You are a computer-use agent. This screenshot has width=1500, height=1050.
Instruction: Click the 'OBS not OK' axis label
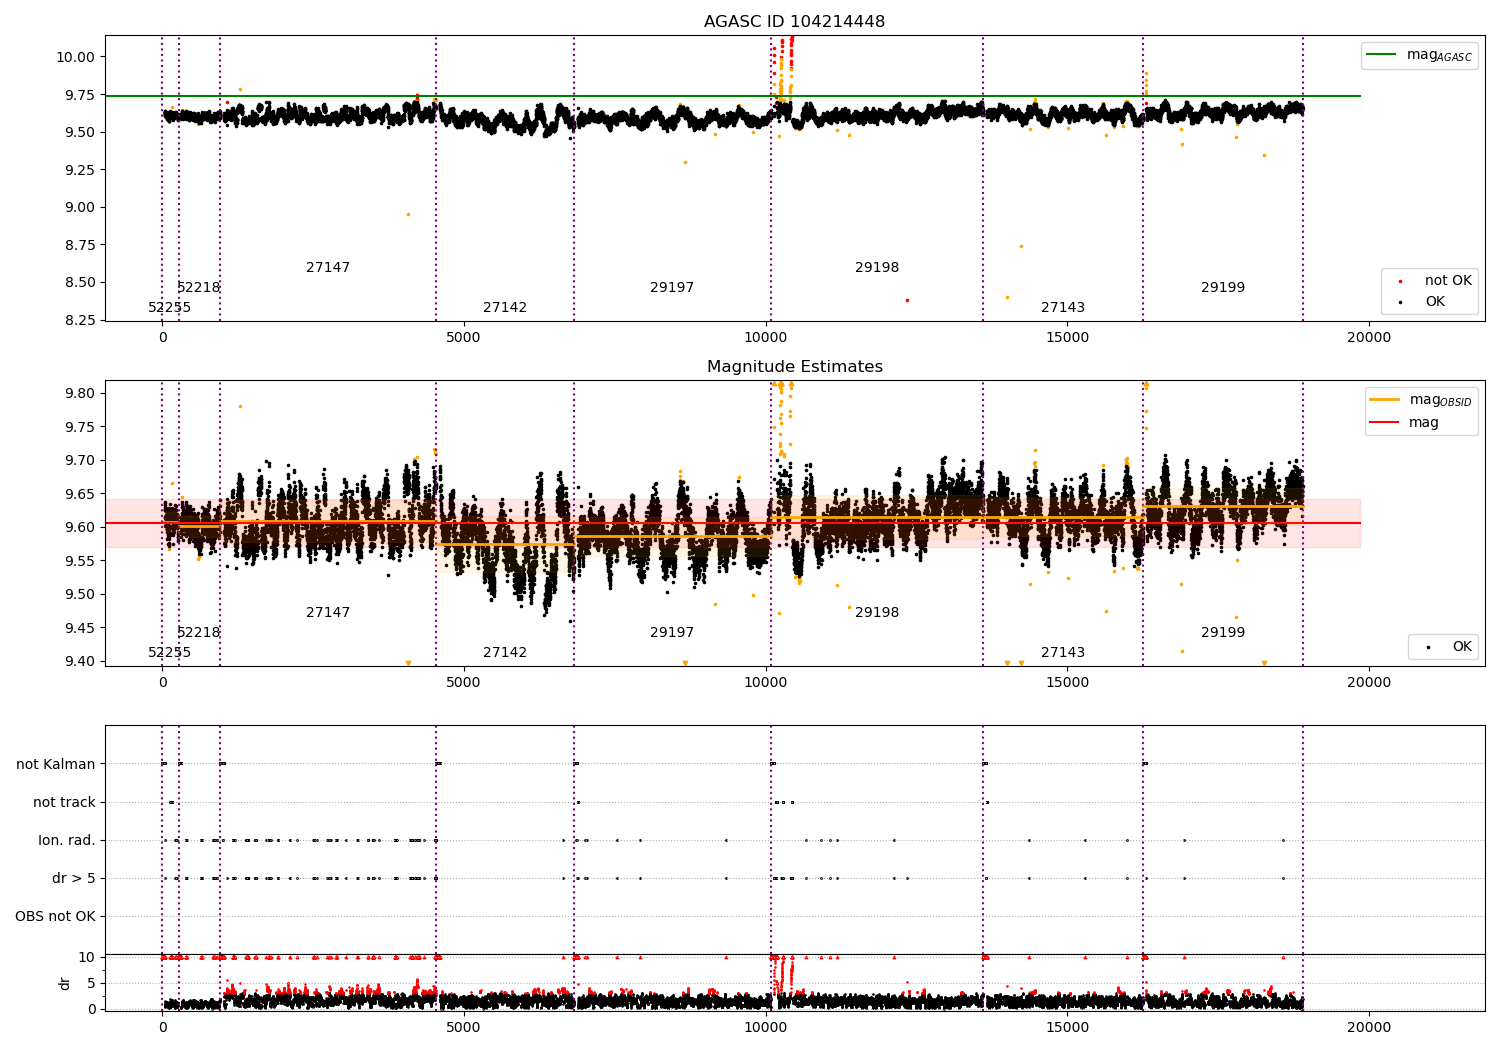pos(56,916)
